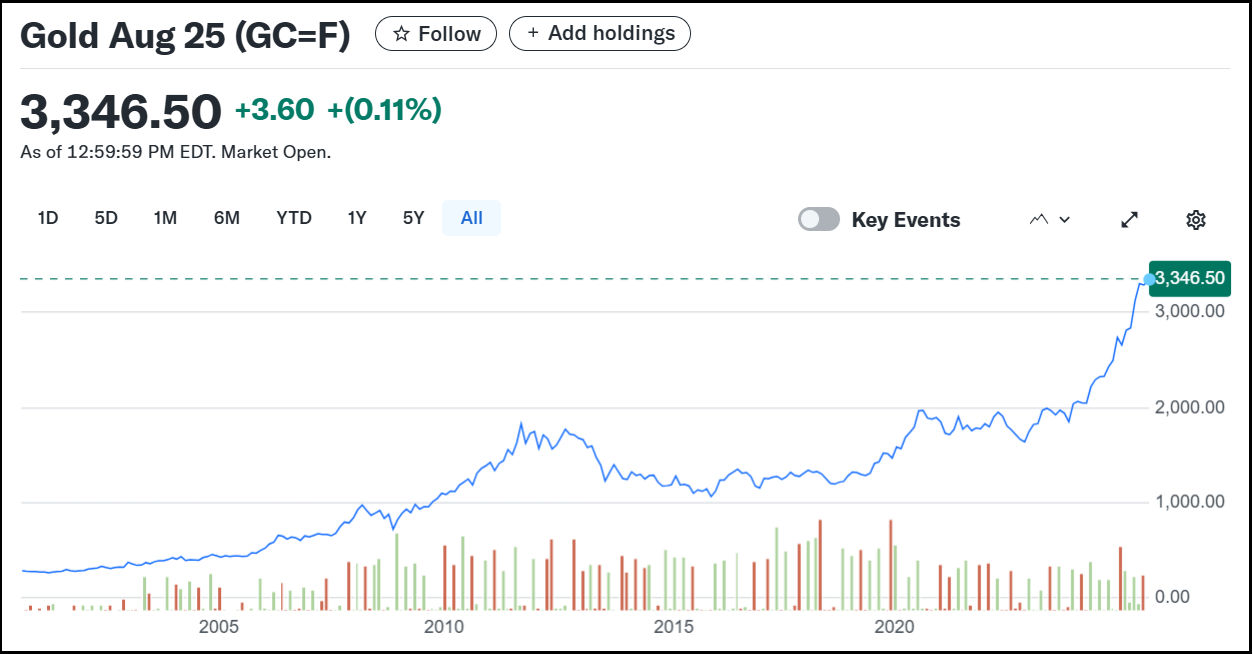Click the Key Events text label
The height and width of the screenshot is (654, 1253).
[x=905, y=220]
